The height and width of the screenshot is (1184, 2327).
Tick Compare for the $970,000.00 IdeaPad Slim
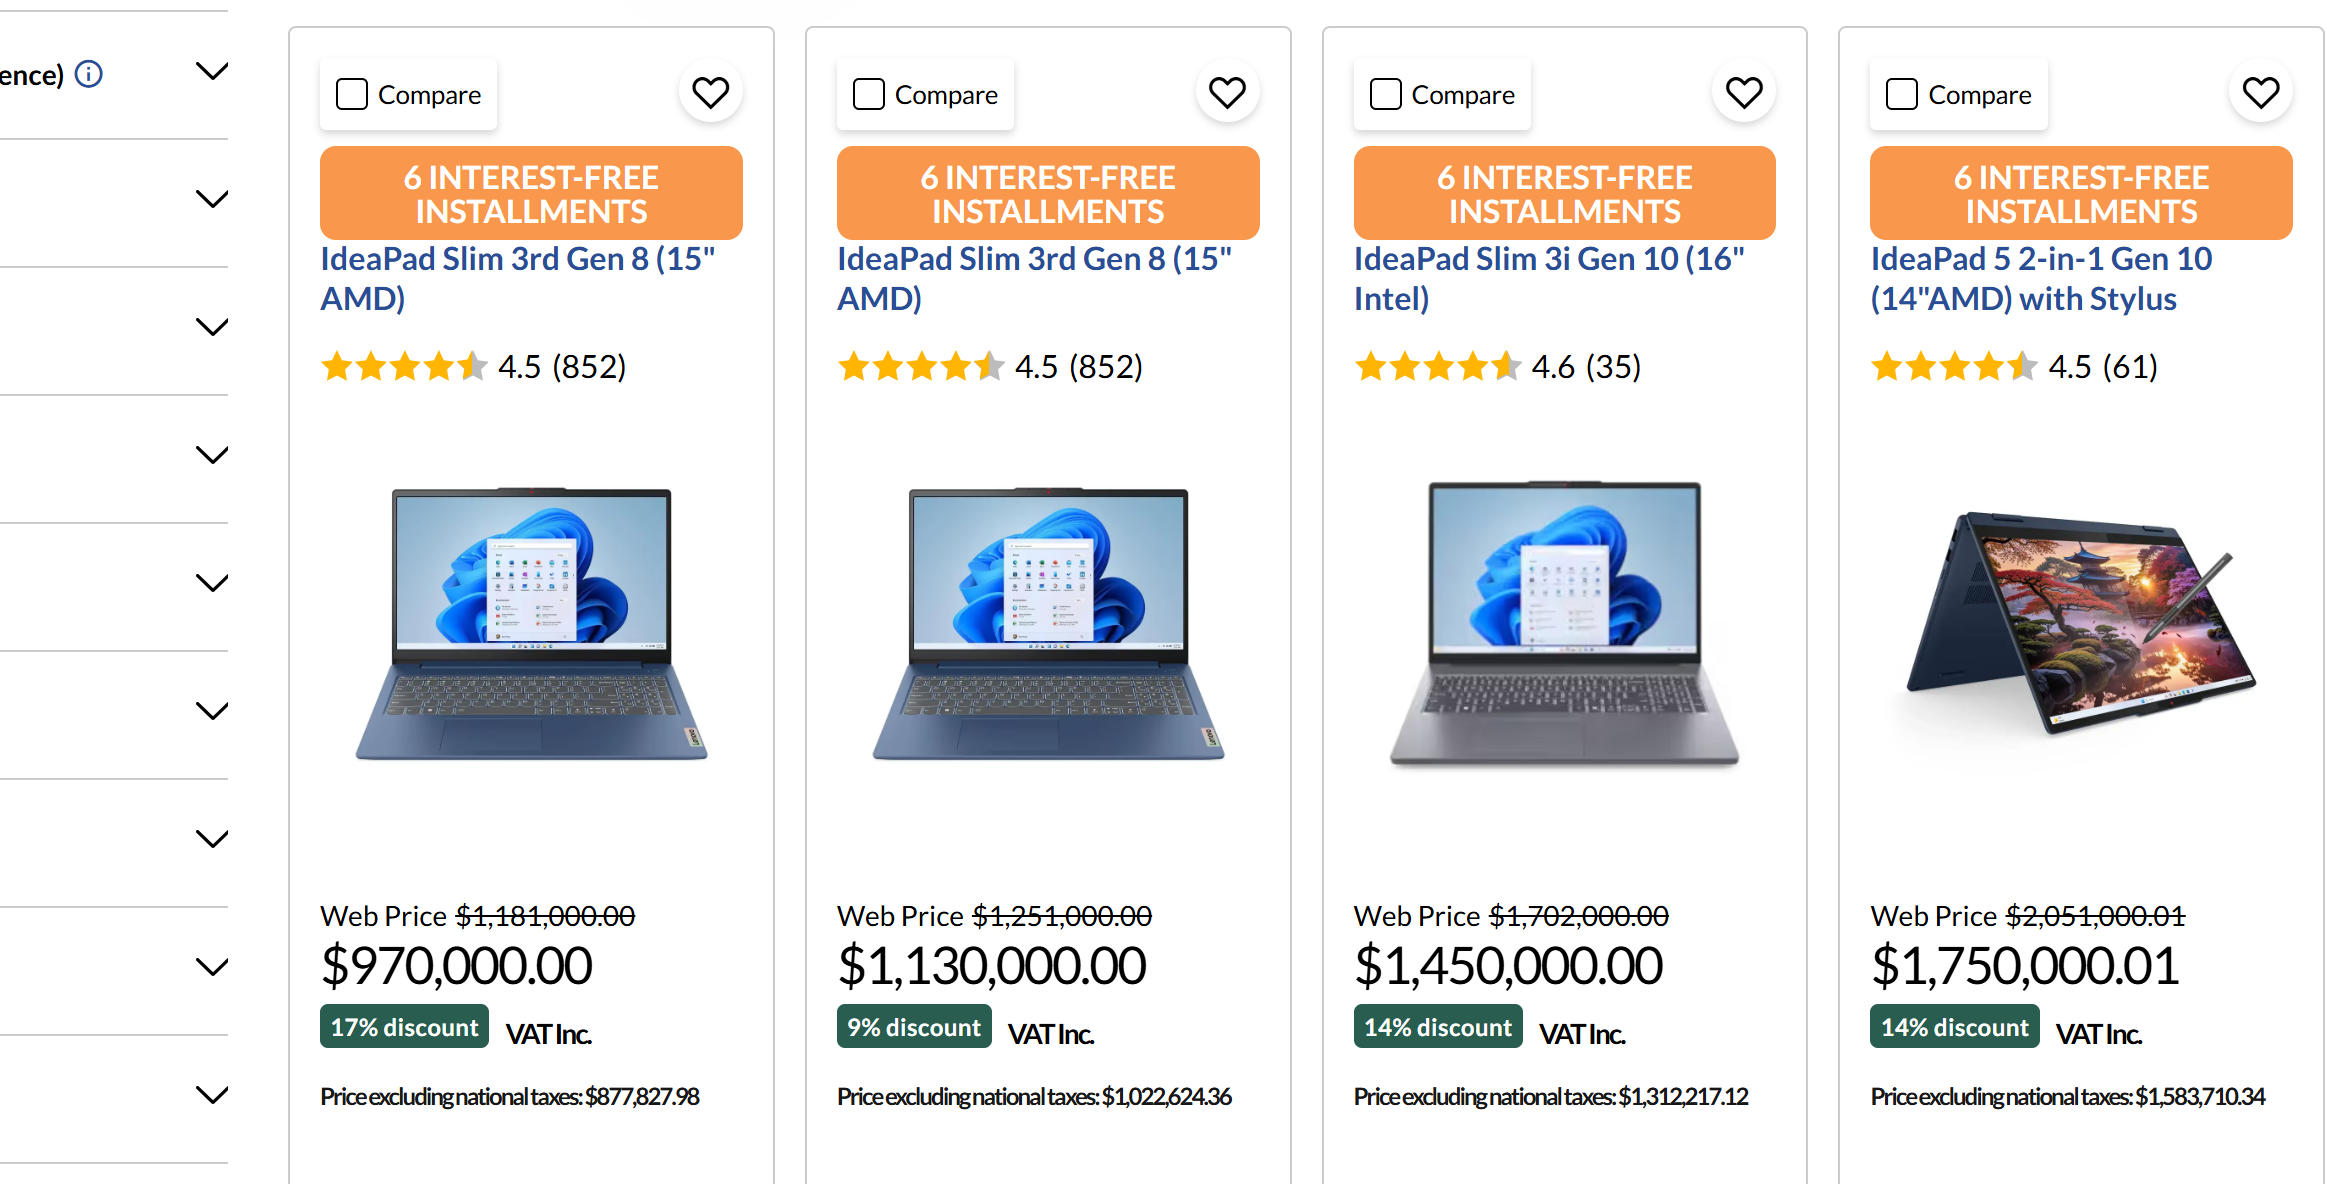(352, 95)
